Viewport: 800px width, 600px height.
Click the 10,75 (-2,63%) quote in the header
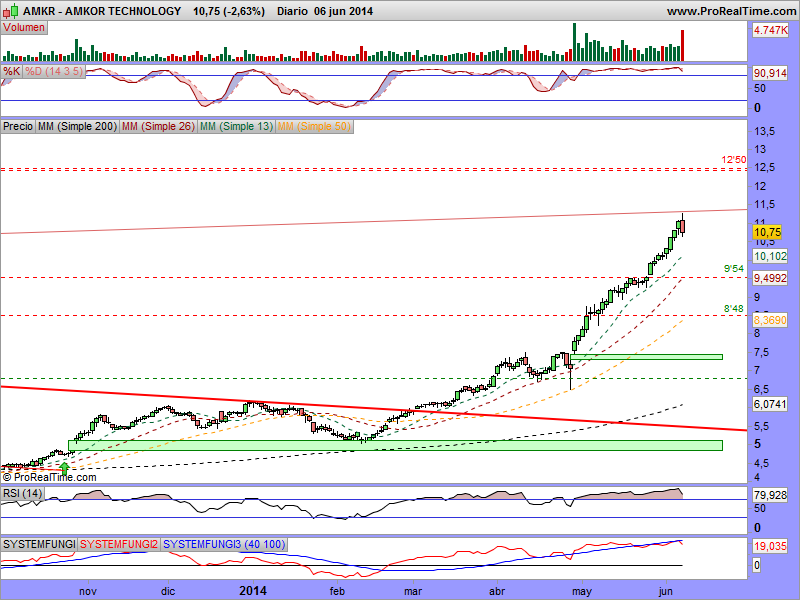(x=229, y=11)
